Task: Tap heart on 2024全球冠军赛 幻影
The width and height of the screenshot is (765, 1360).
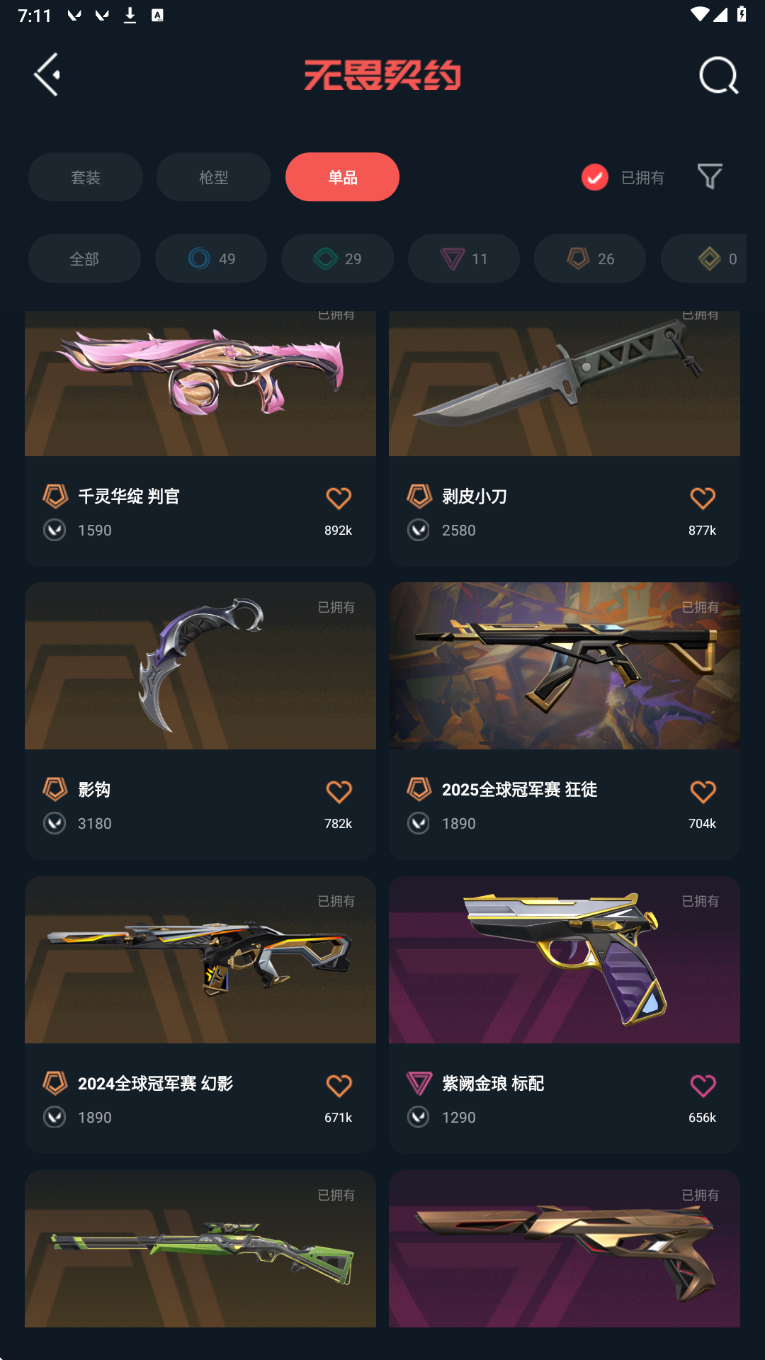Action: [x=339, y=1086]
